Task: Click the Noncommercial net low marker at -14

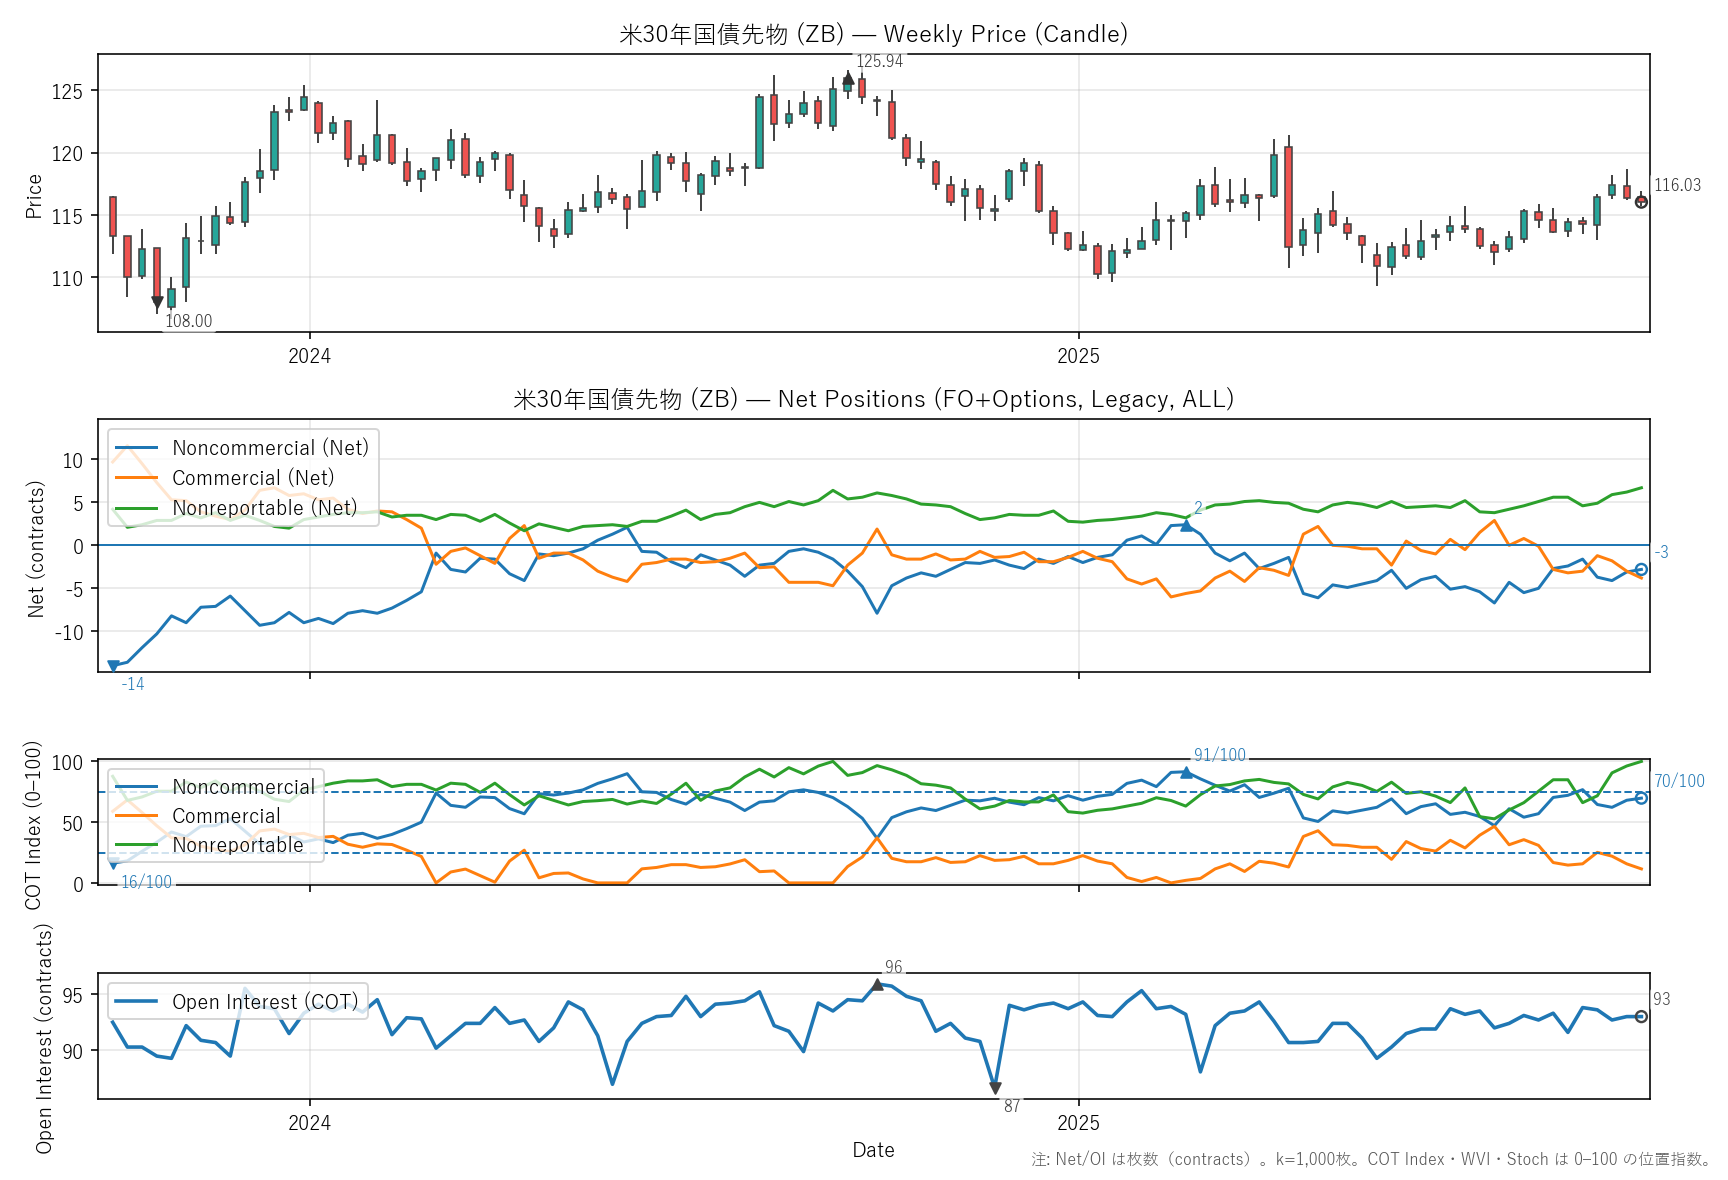Action: click(x=113, y=665)
